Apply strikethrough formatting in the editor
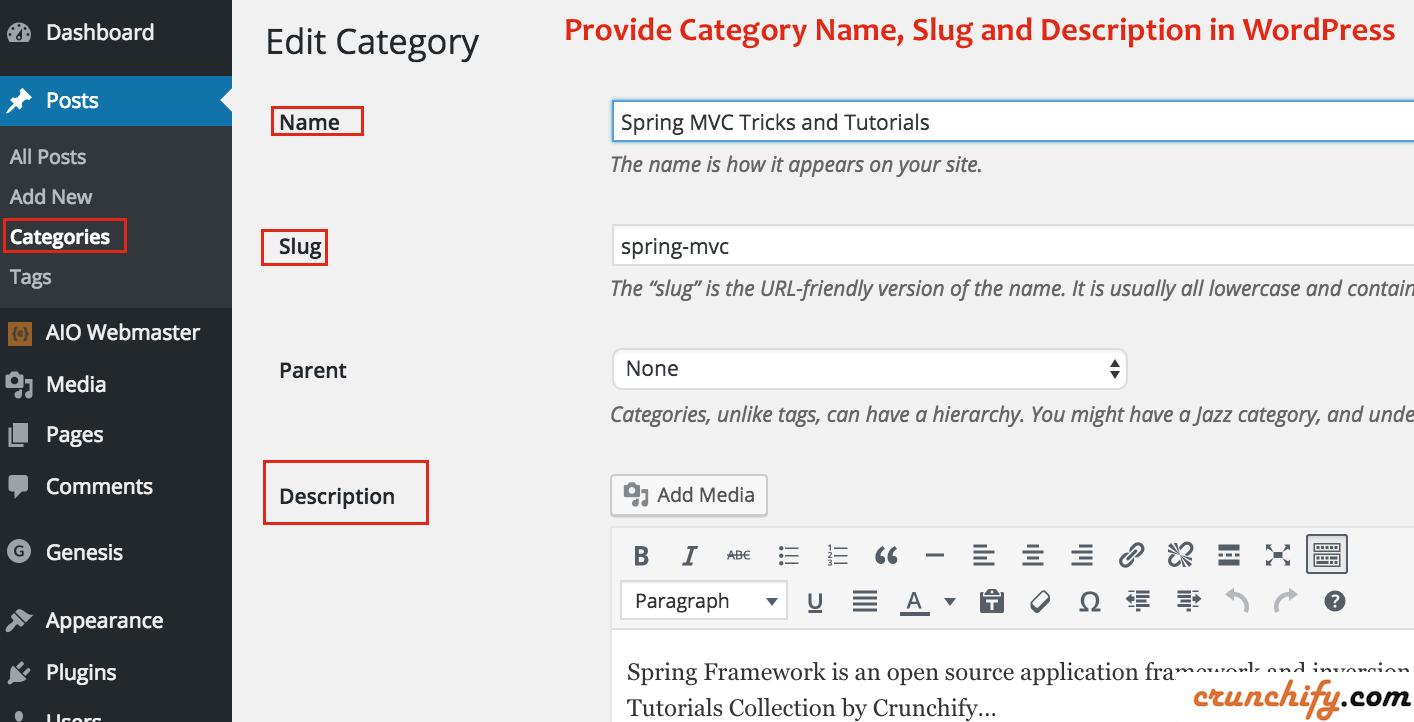Screen dimensions: 1414x722 (x=738, y=554)
